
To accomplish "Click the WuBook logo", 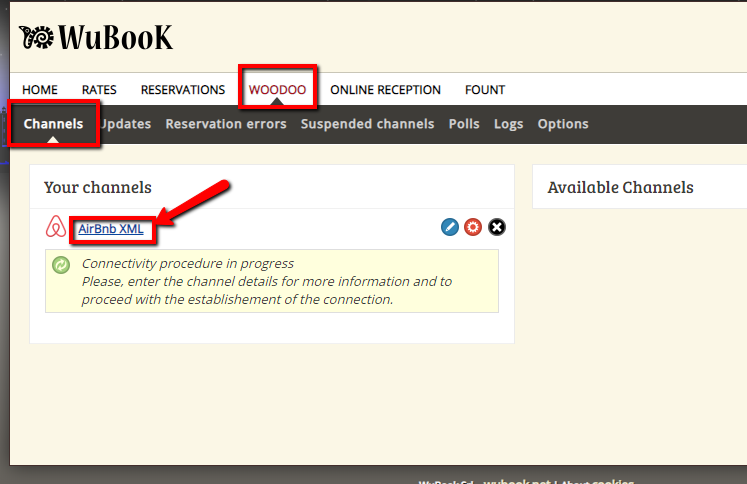I will 96,37.
